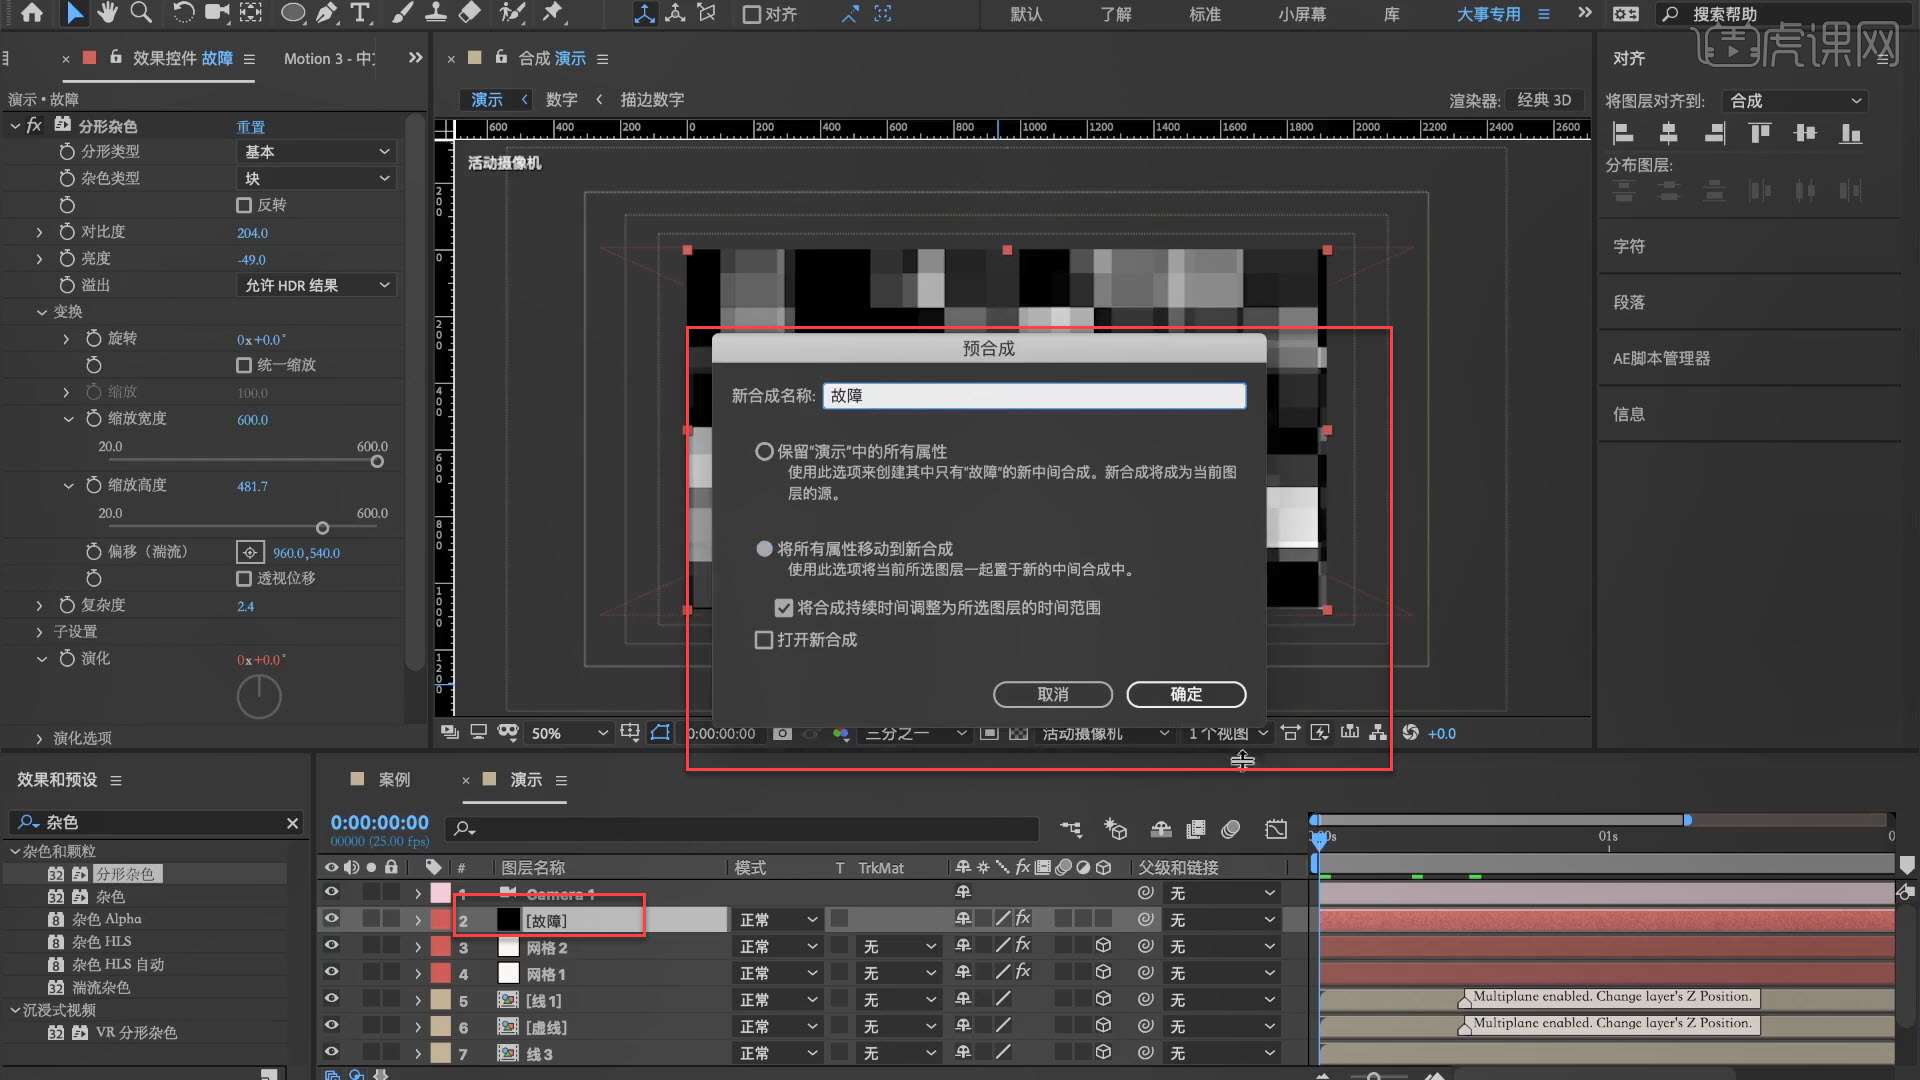
Task: Open AE脚本管理器 panel
Action: point(1661,358)
